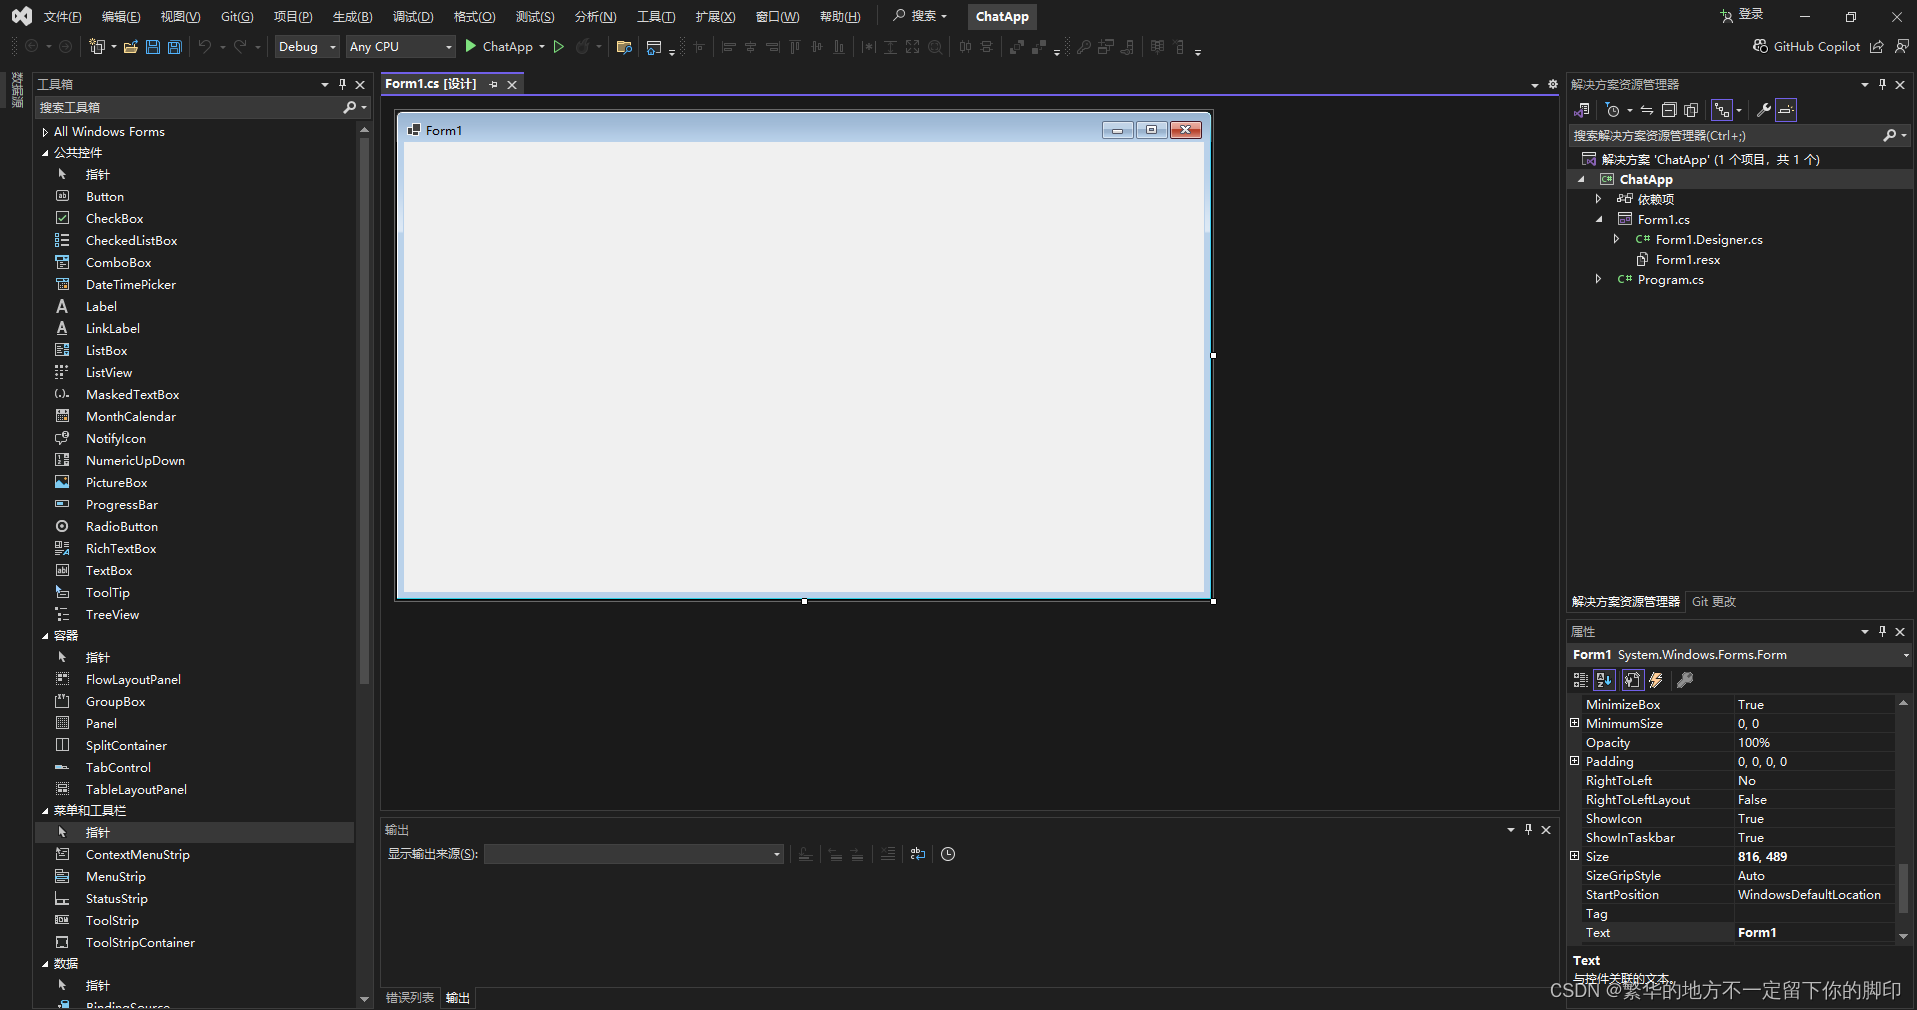The image size is (1917, 1010).
Task: Click Sync with Active Document arrows icon
Action: pos(1647,110)
